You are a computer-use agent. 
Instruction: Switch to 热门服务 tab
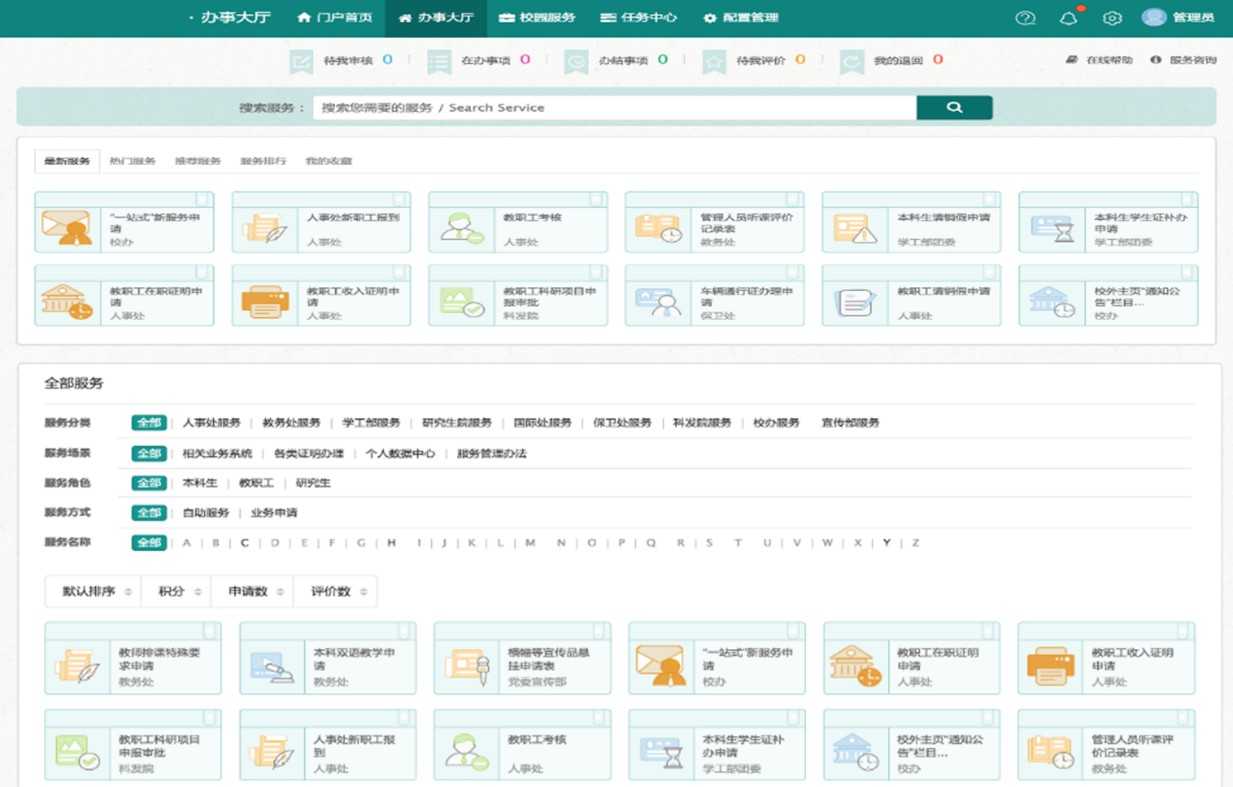pos(132,161)
